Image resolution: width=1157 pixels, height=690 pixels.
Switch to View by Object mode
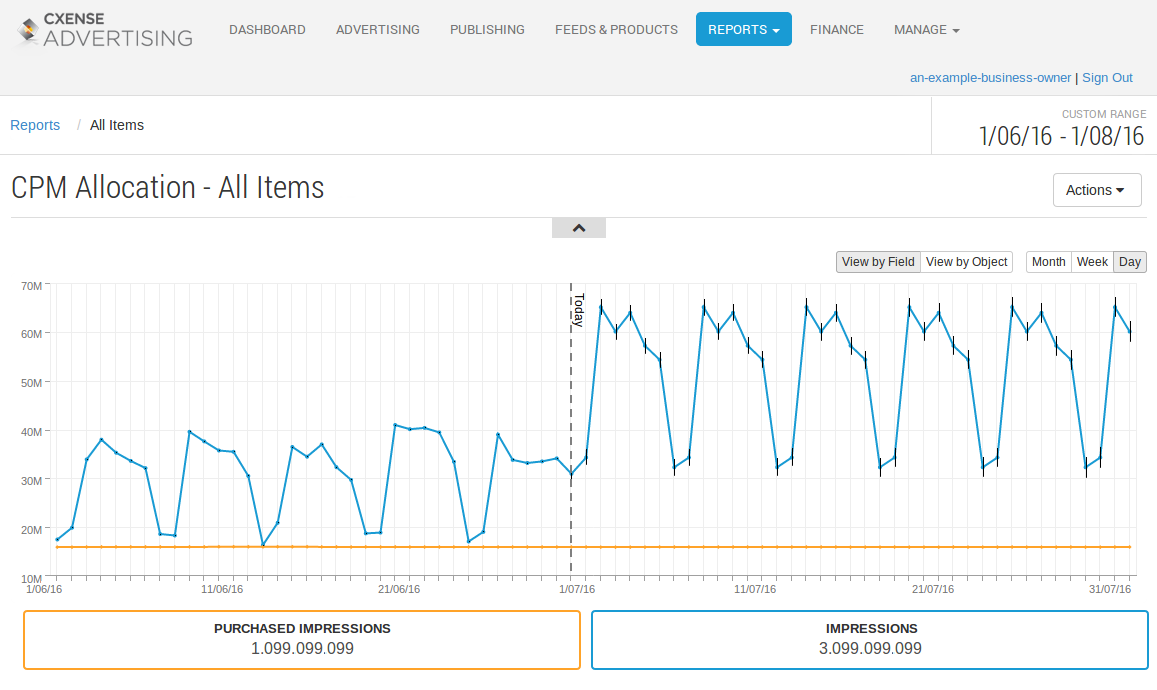[966, 262]
